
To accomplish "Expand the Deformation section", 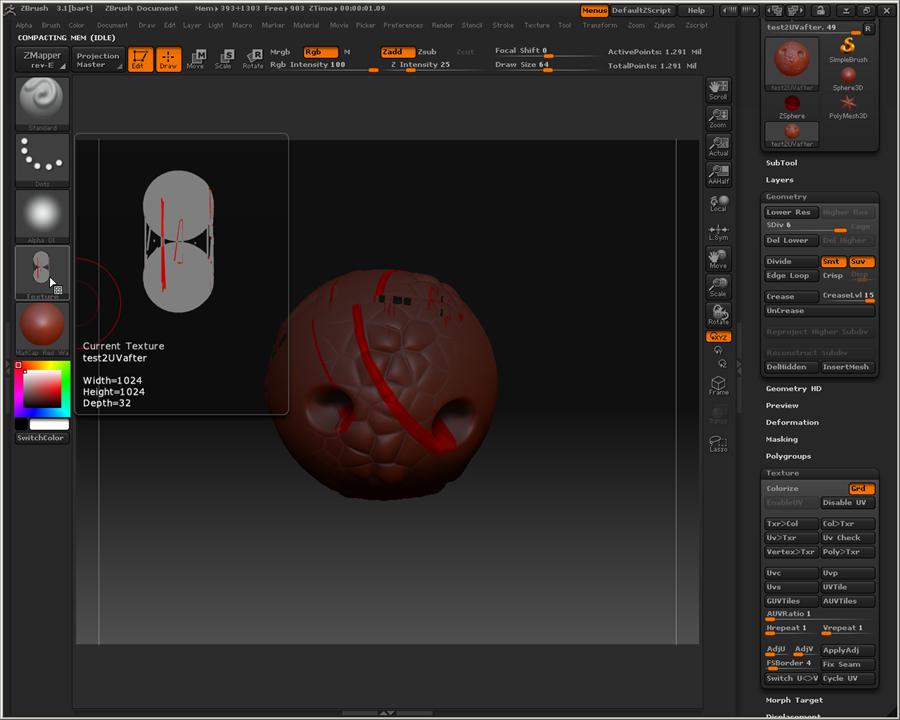I will [x=792, y=422].
